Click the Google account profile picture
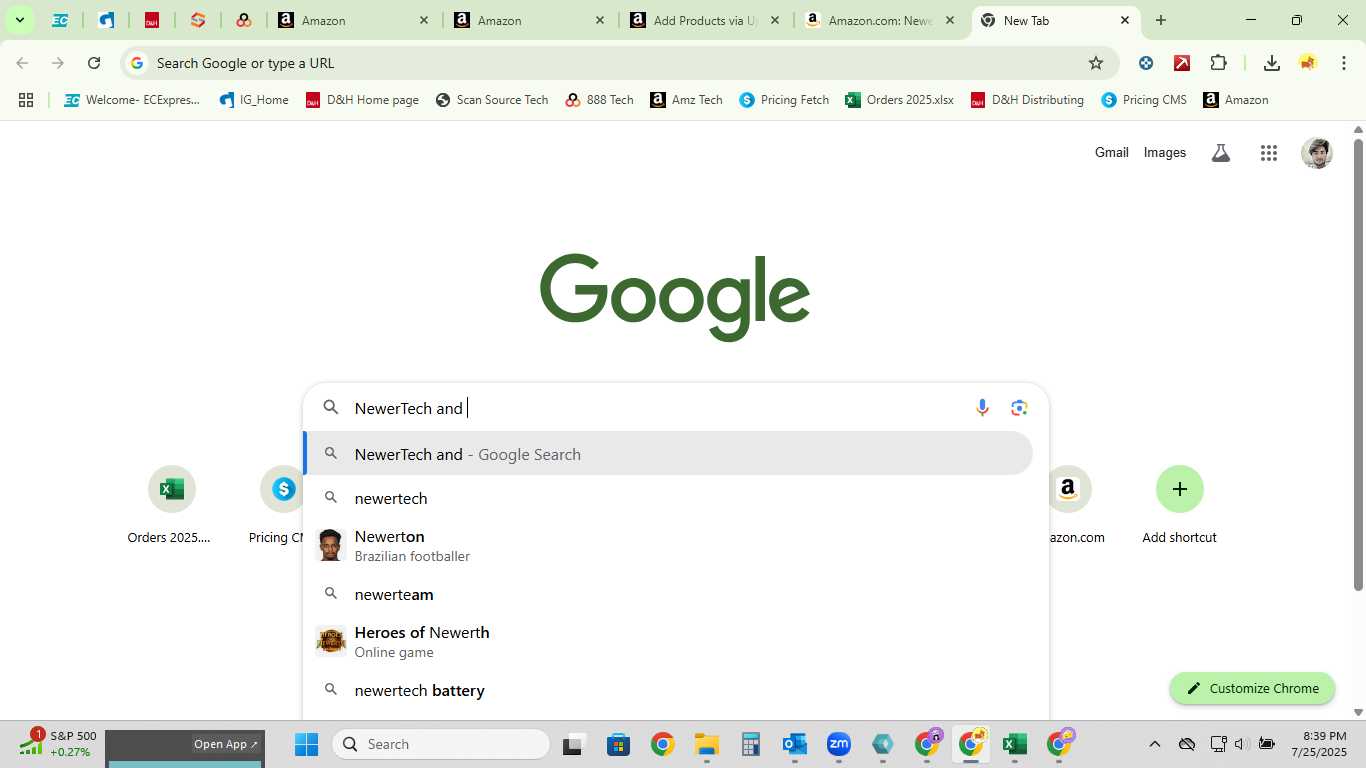This screenshot has height=768, width=1366. pos(1317,153)
